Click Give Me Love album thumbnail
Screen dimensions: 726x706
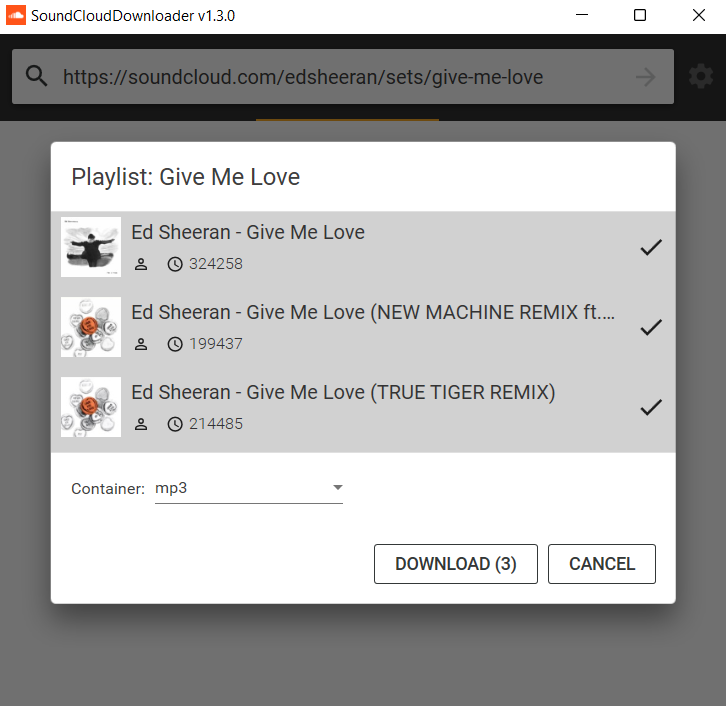click(91, 247)
